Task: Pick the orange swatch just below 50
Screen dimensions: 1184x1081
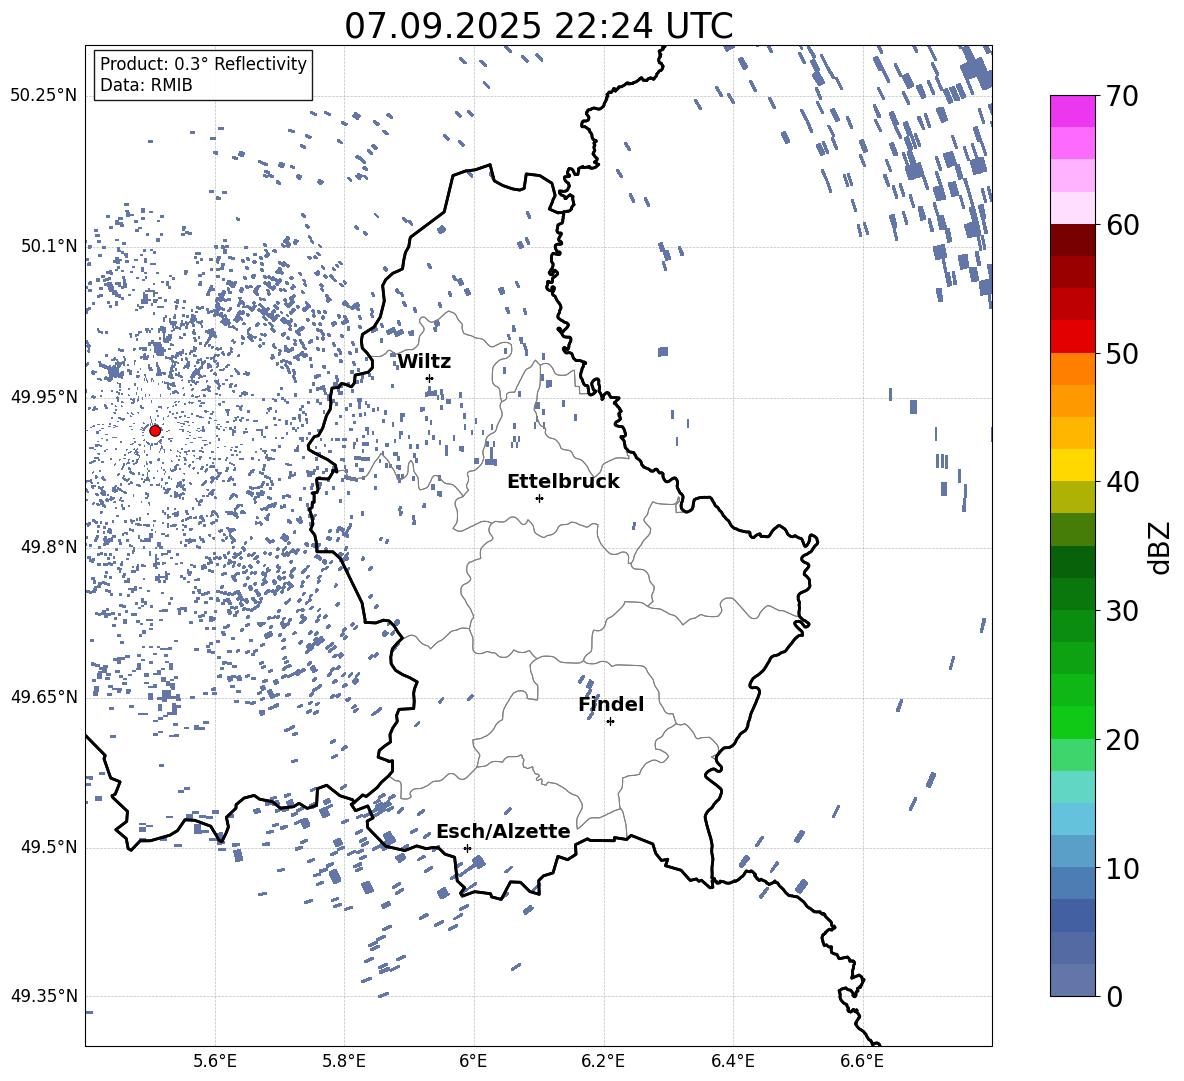Action: 1073,369
